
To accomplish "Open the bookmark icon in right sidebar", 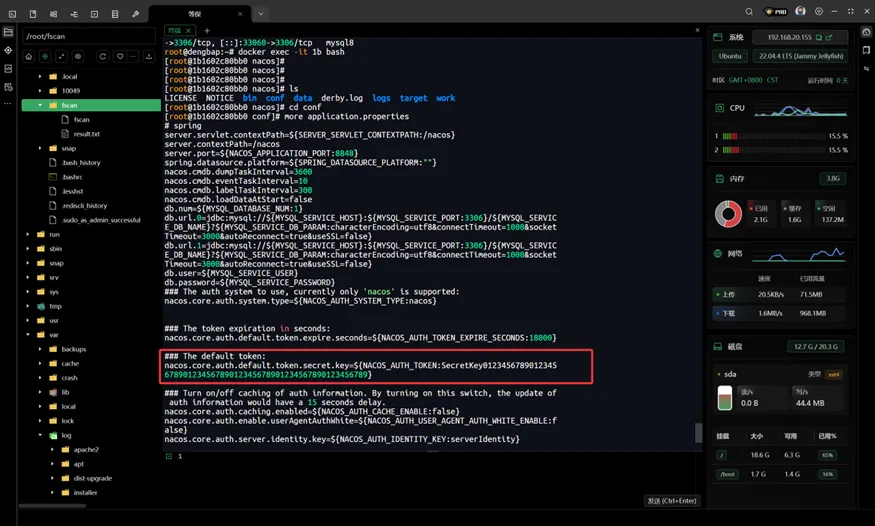I will click(x=866, y=50).
